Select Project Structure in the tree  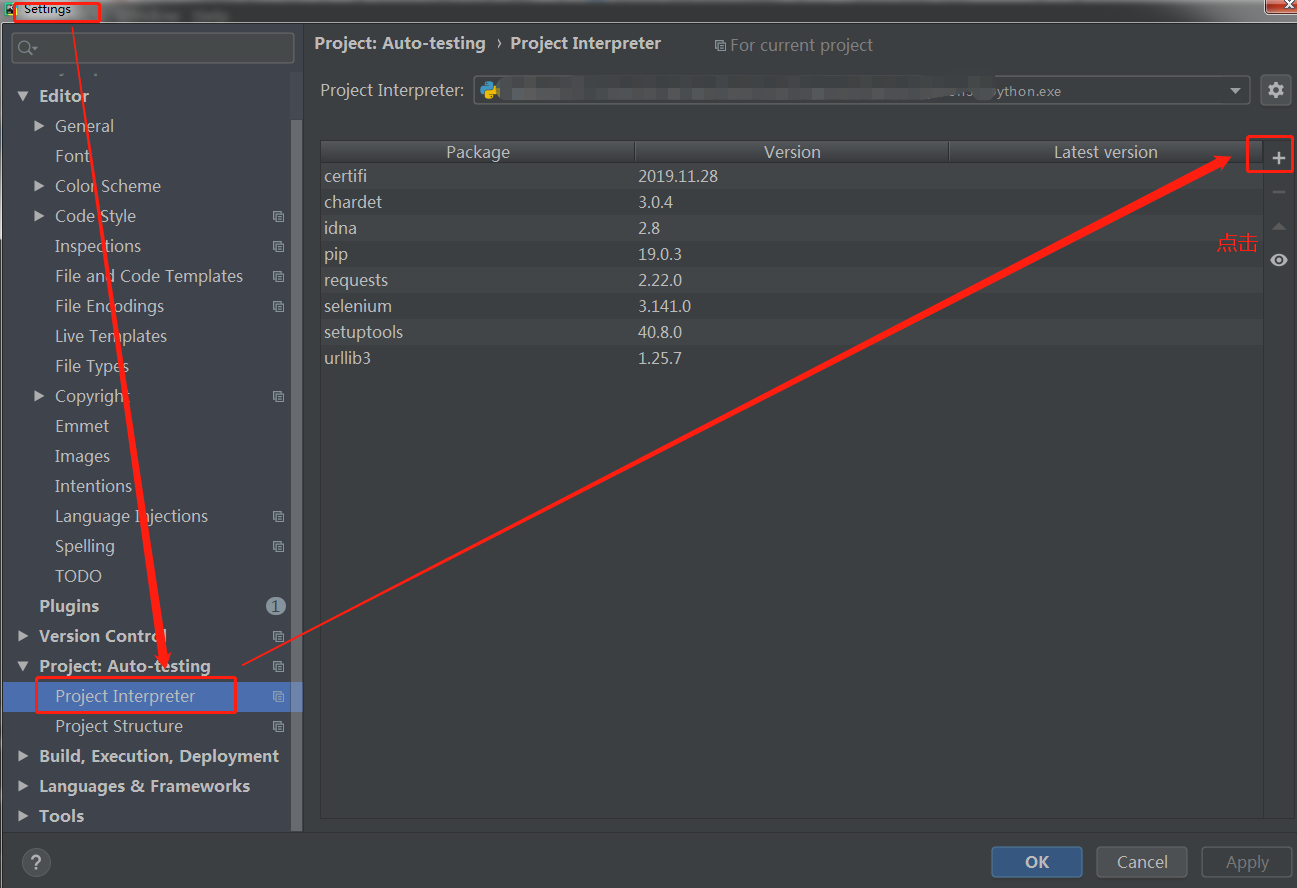coord(119,726)
